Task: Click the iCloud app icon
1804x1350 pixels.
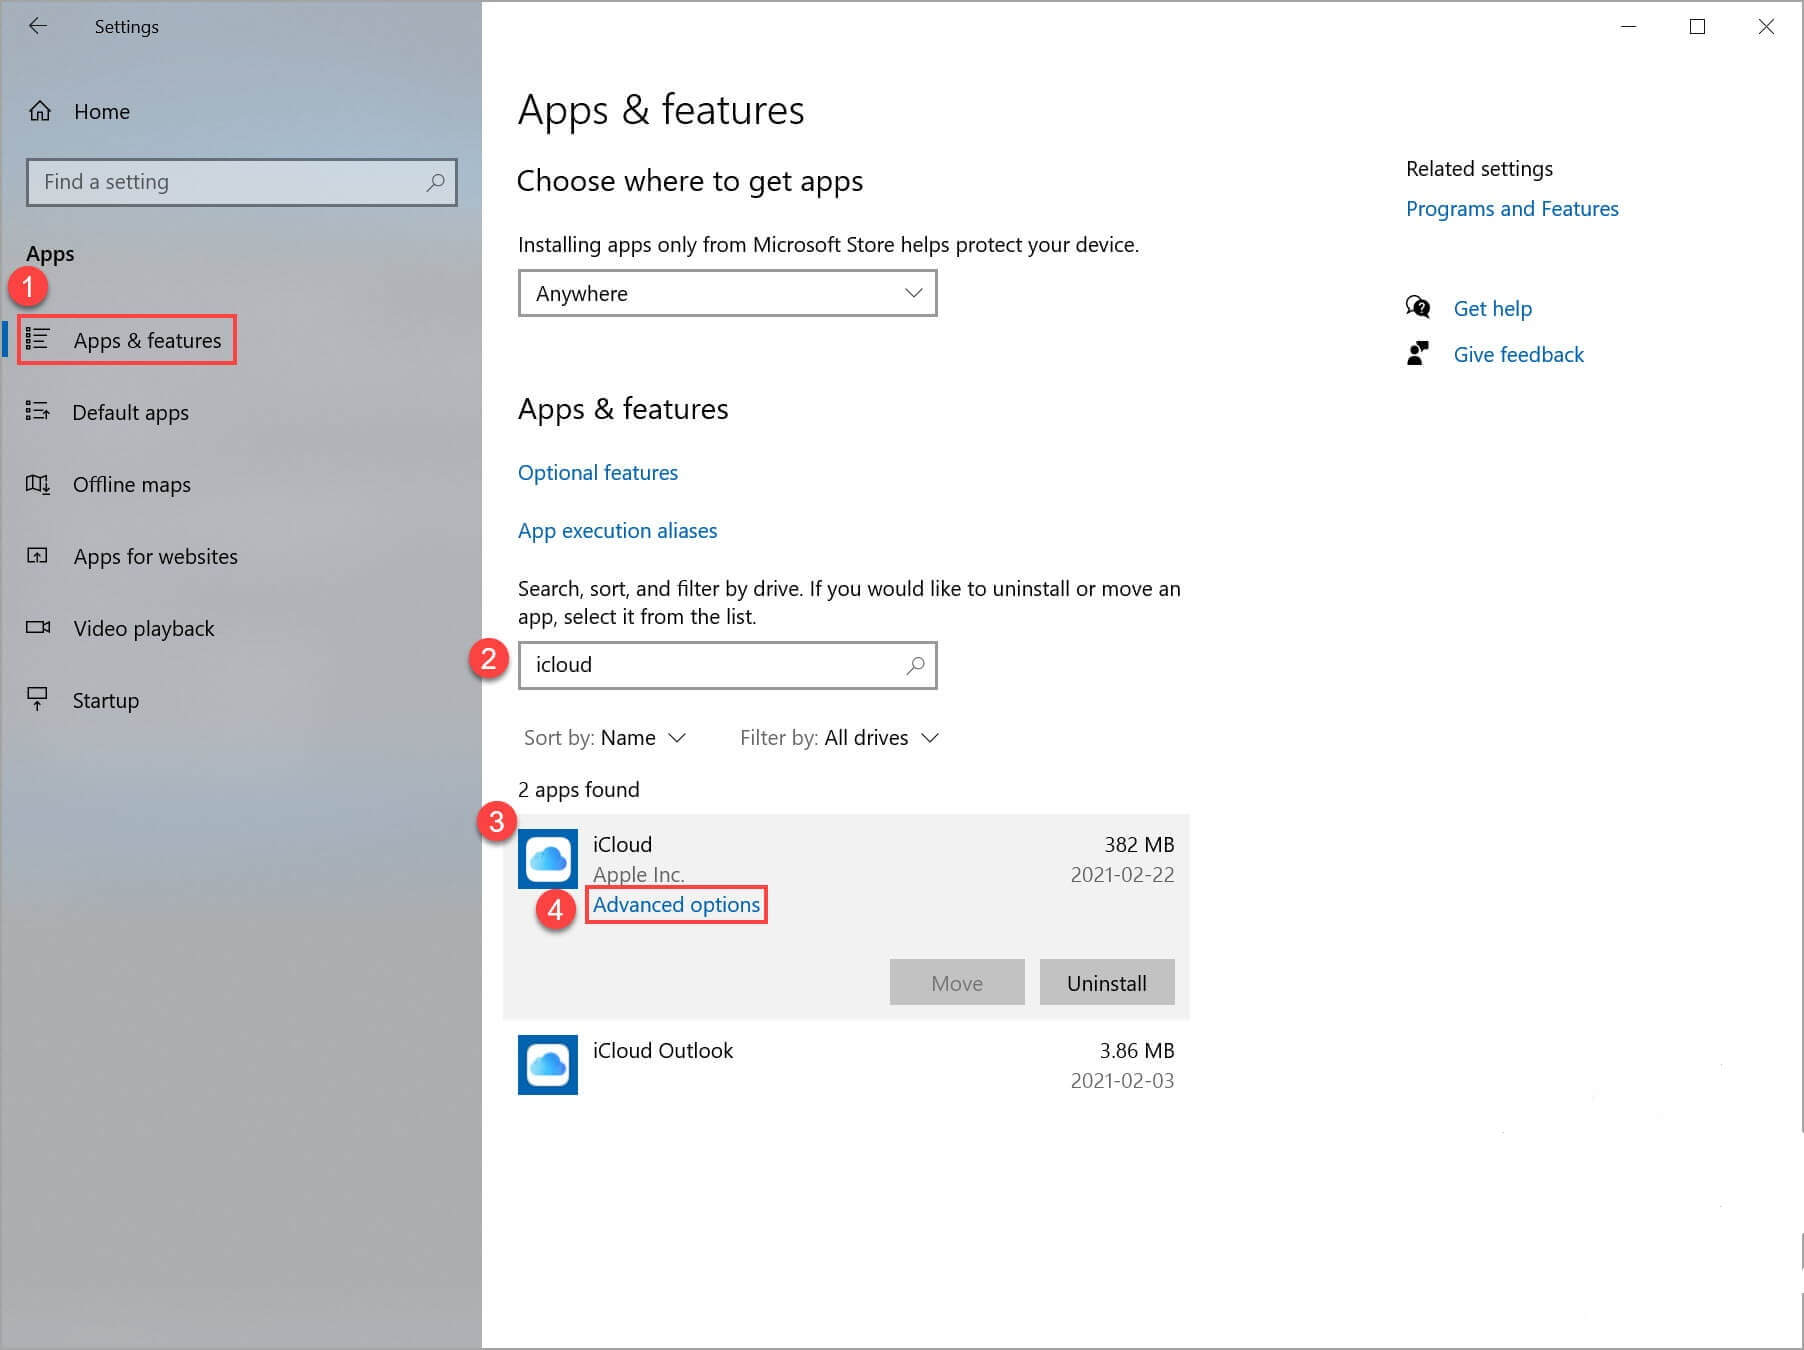Action: coord(547,859)
